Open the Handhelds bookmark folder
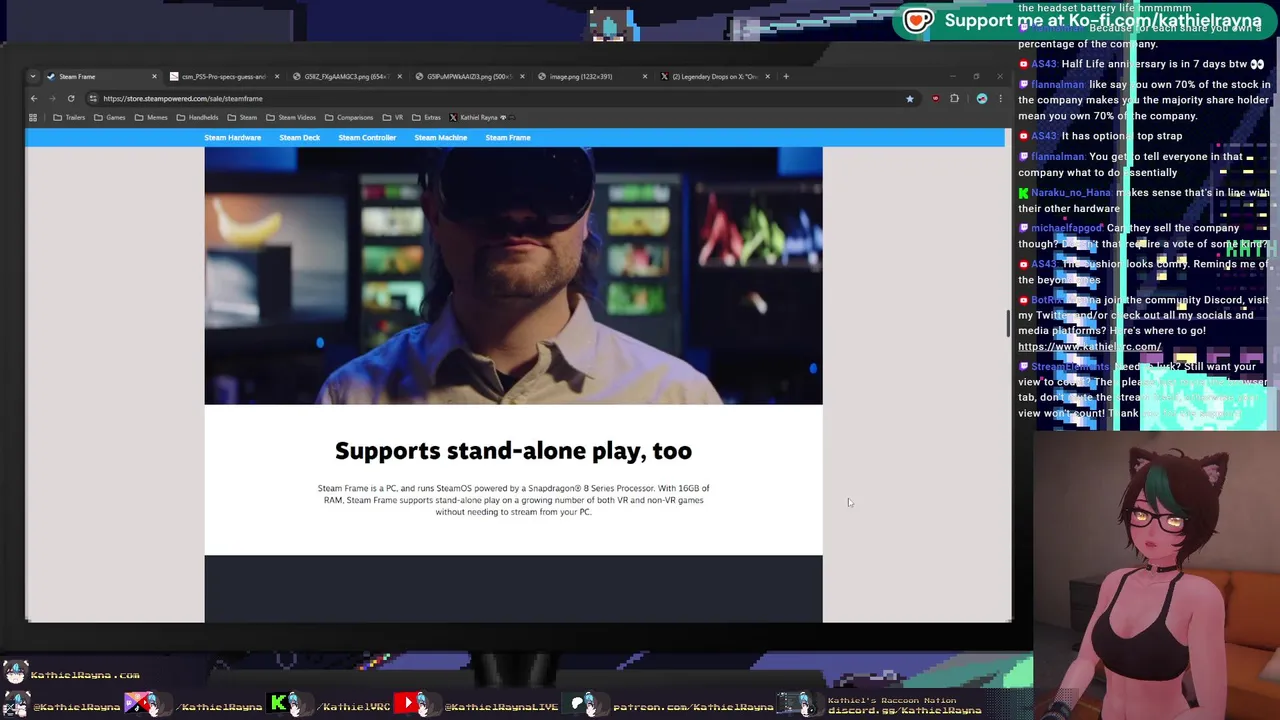This screenshot has width=1280, height=720. click(196, 117)
